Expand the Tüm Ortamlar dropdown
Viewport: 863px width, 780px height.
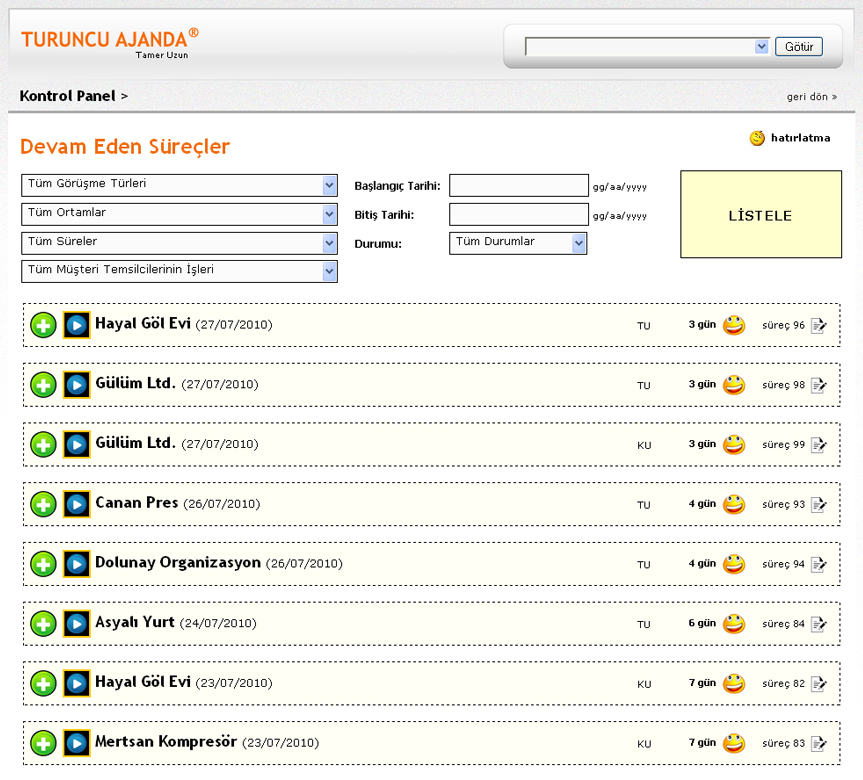(x=179, y=214)
